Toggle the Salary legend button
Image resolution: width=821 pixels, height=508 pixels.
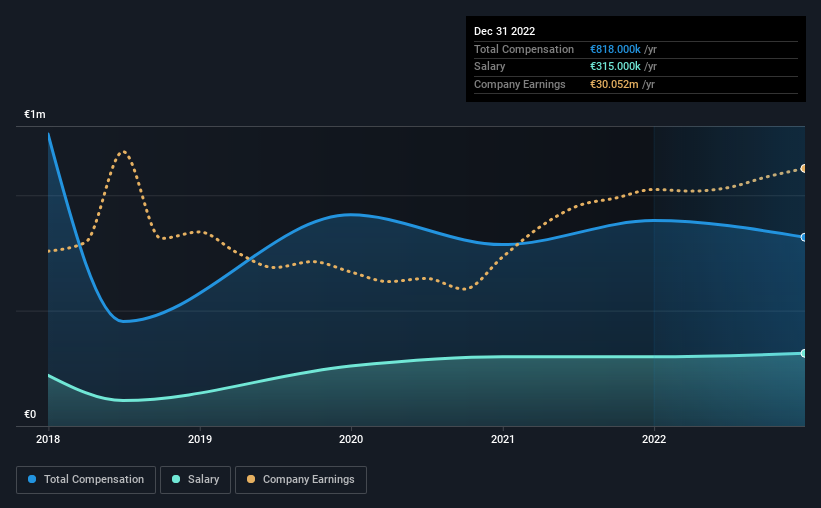point(195,480)
